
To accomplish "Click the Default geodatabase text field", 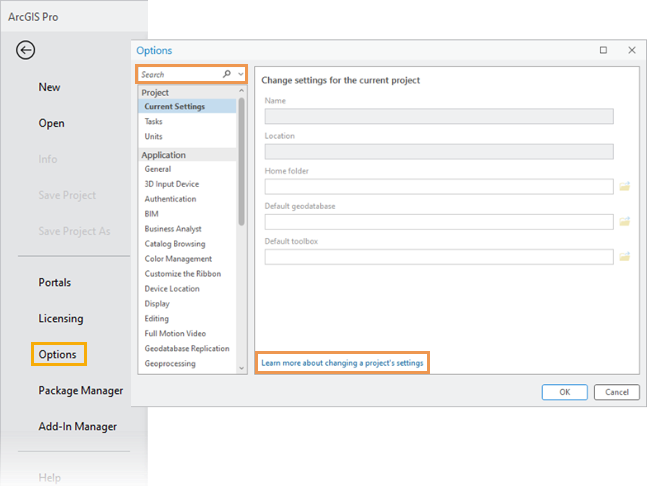I will pyautogui.click(x=439, y=222).
